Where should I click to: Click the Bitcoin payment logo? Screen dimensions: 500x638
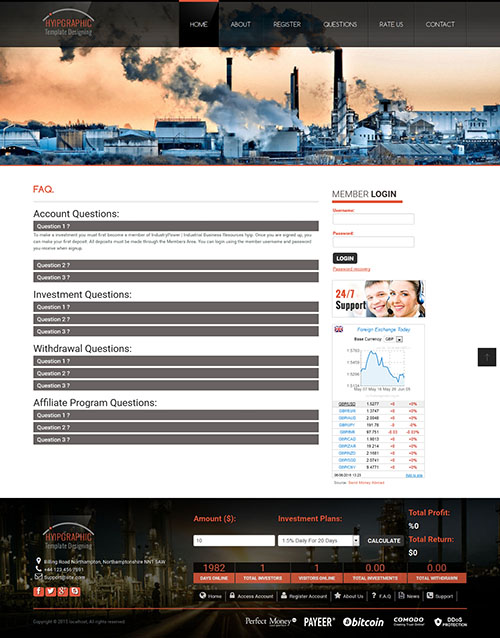363,622
